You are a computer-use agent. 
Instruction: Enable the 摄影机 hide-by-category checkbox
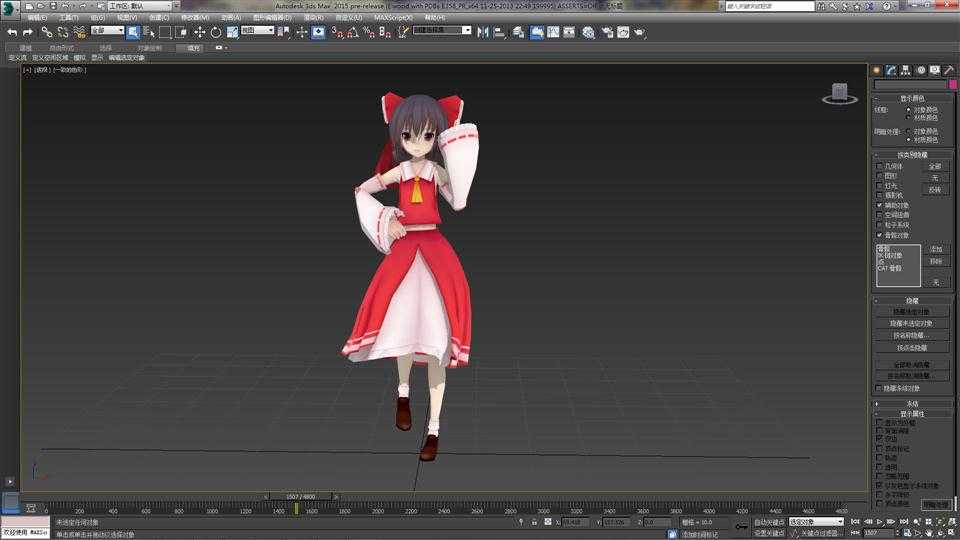[x=879, y=195]
